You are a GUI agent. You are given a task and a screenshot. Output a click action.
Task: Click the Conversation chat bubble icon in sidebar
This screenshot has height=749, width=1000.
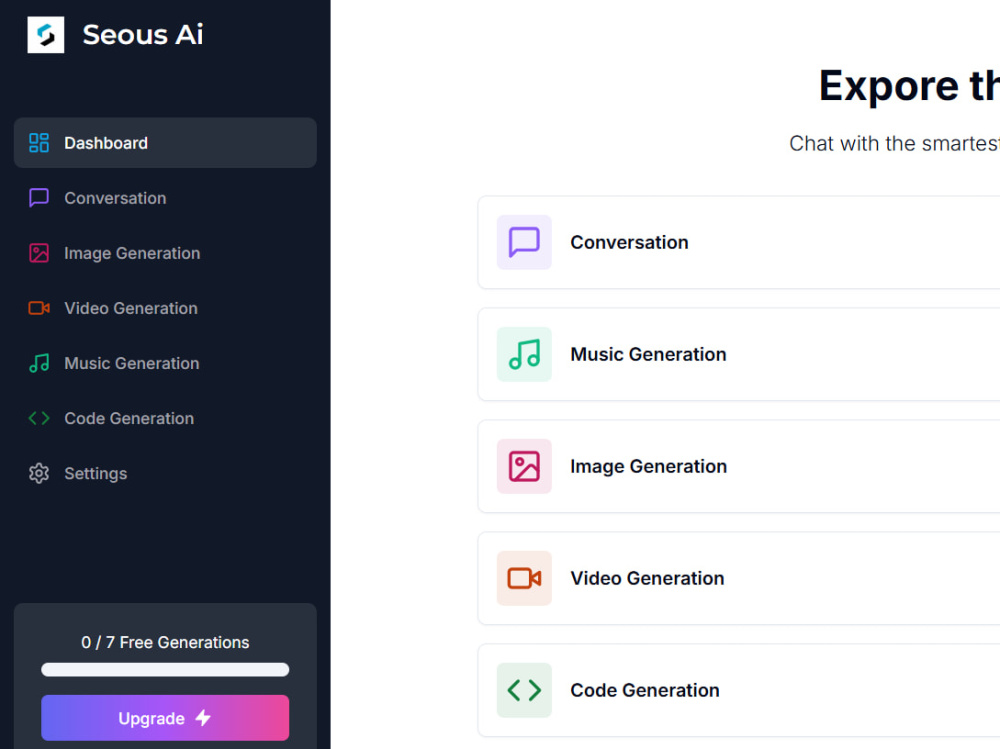point(39,198)
